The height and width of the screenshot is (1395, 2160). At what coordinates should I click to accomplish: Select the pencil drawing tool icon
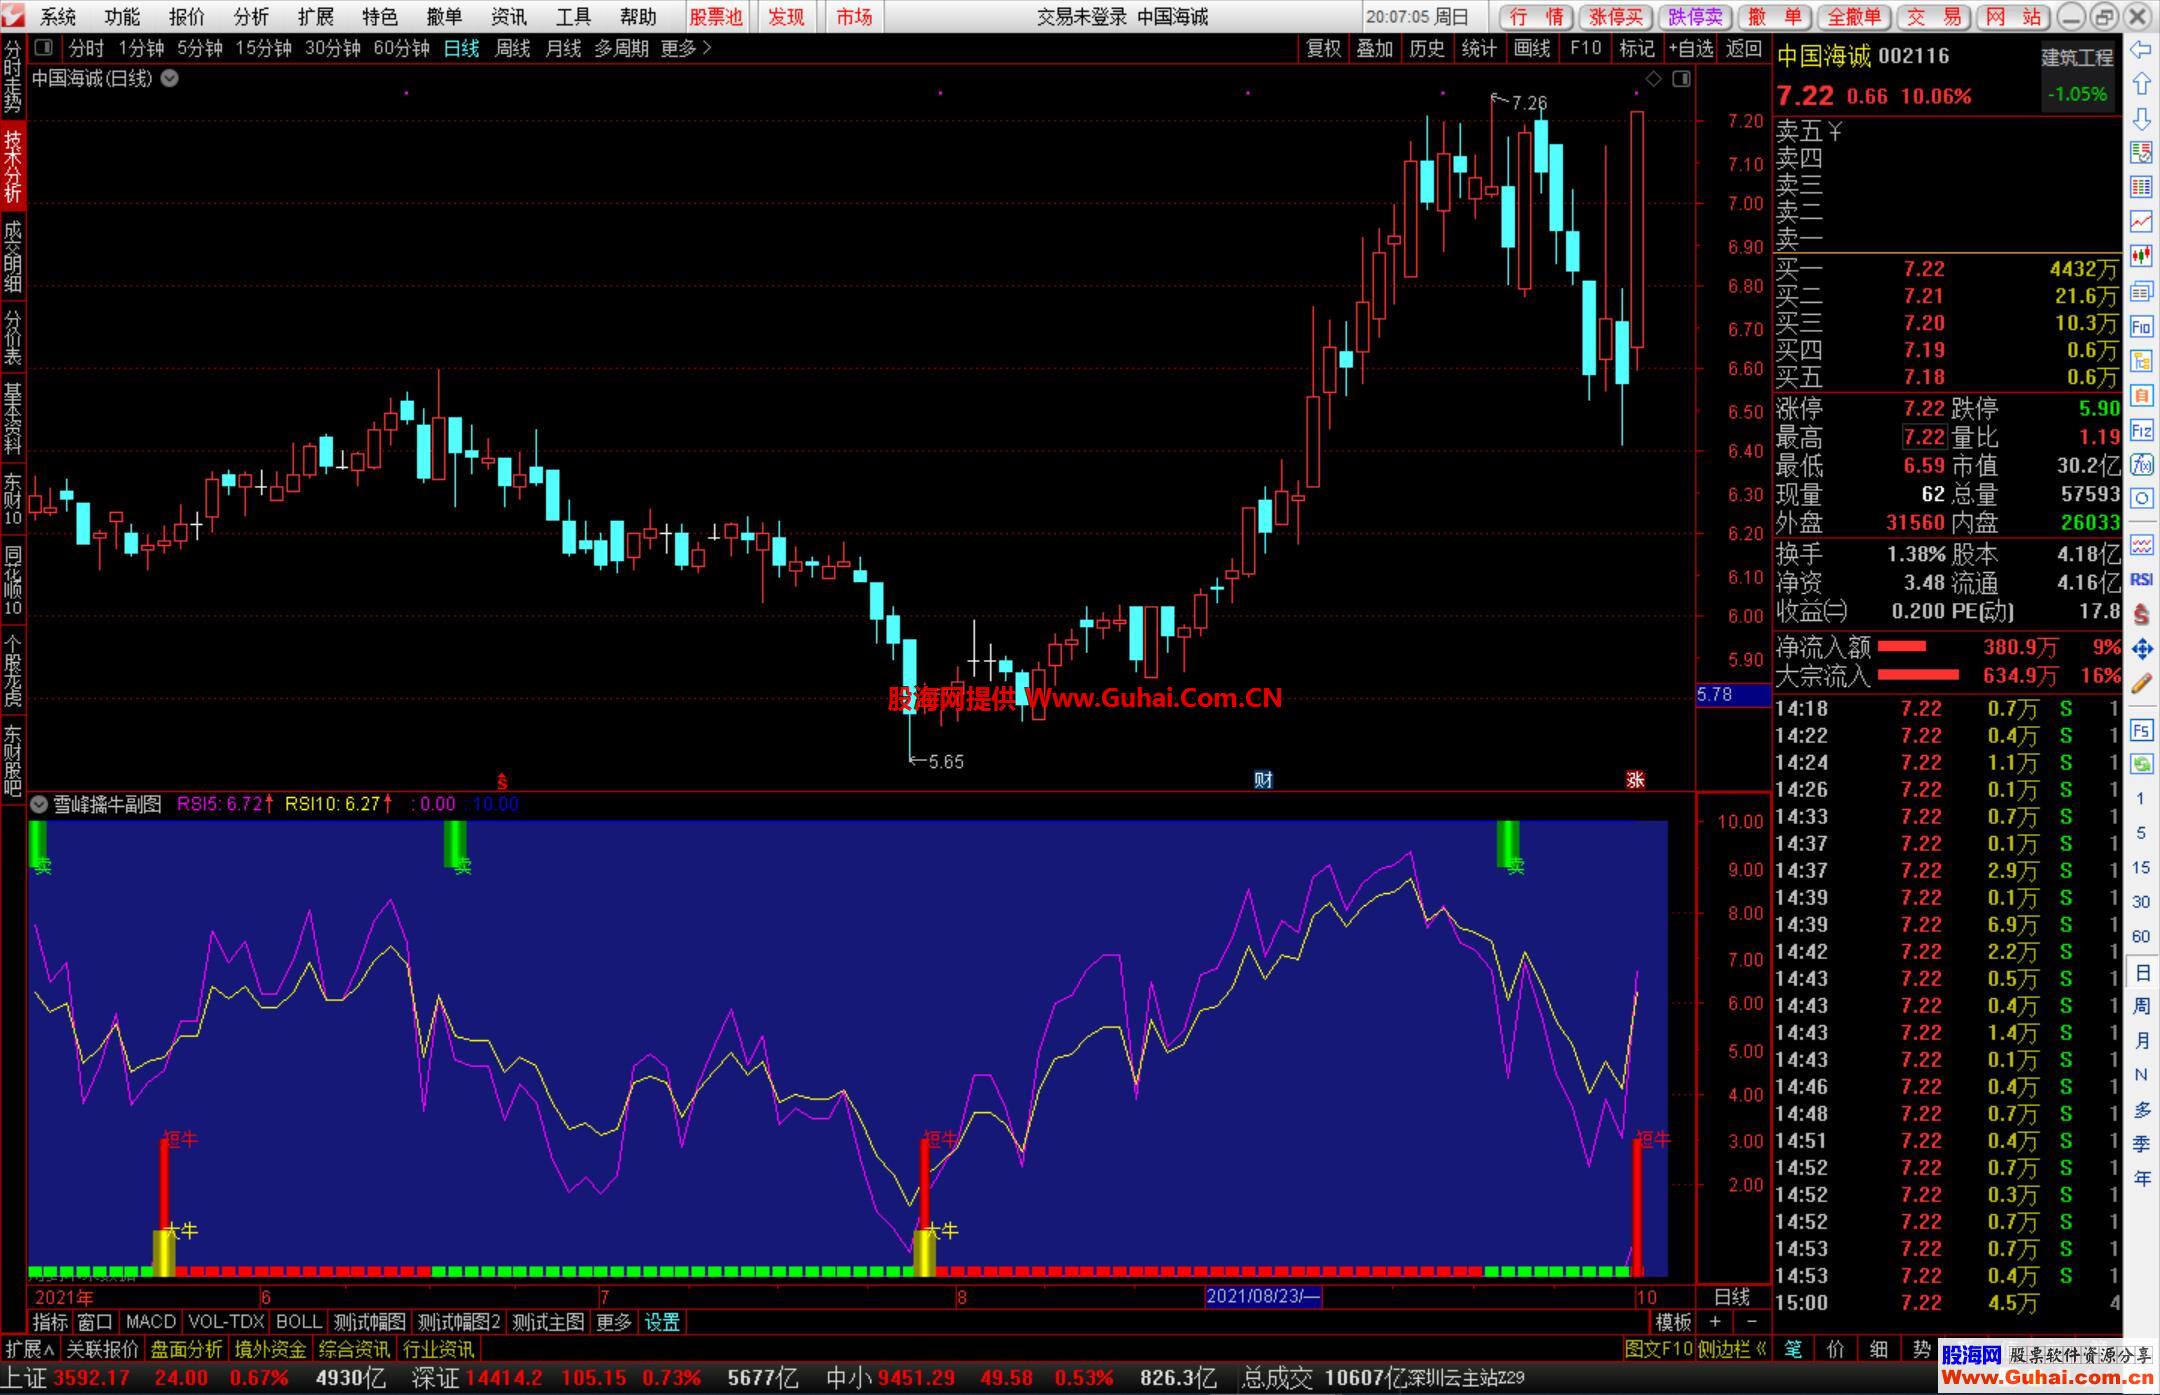coord(2141,684)
